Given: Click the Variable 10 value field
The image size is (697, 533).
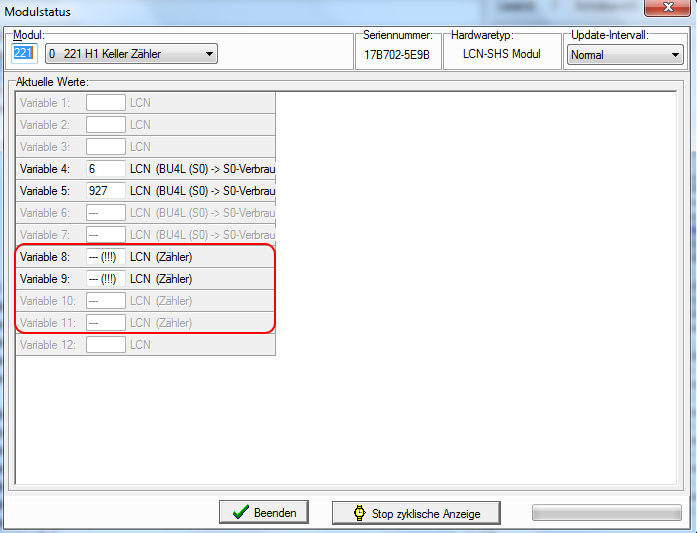Looking at the screenshot, I should point(105,301).
